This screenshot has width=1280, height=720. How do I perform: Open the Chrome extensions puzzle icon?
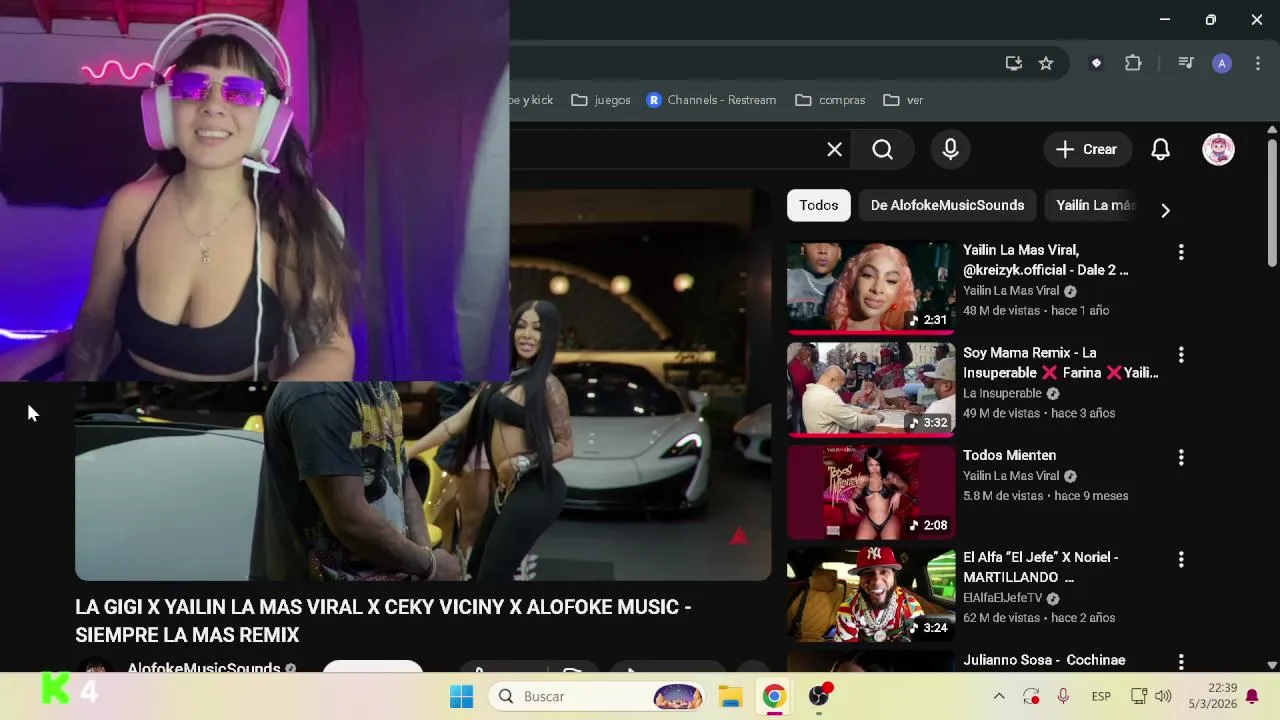click(x=1133, y=63)
